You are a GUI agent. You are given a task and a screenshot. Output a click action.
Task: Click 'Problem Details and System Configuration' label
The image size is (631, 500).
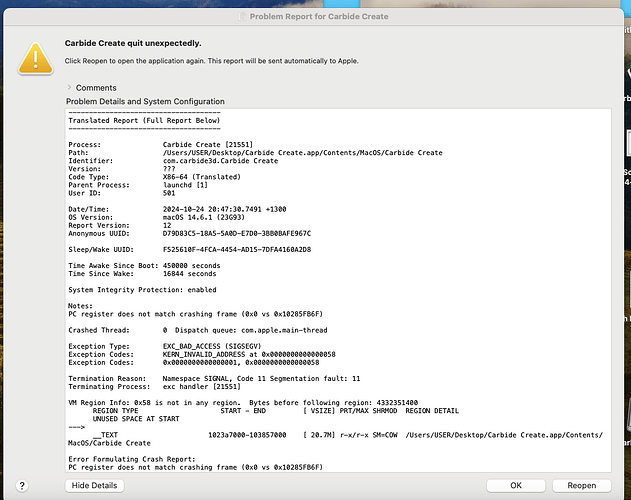tap(145, 101)
